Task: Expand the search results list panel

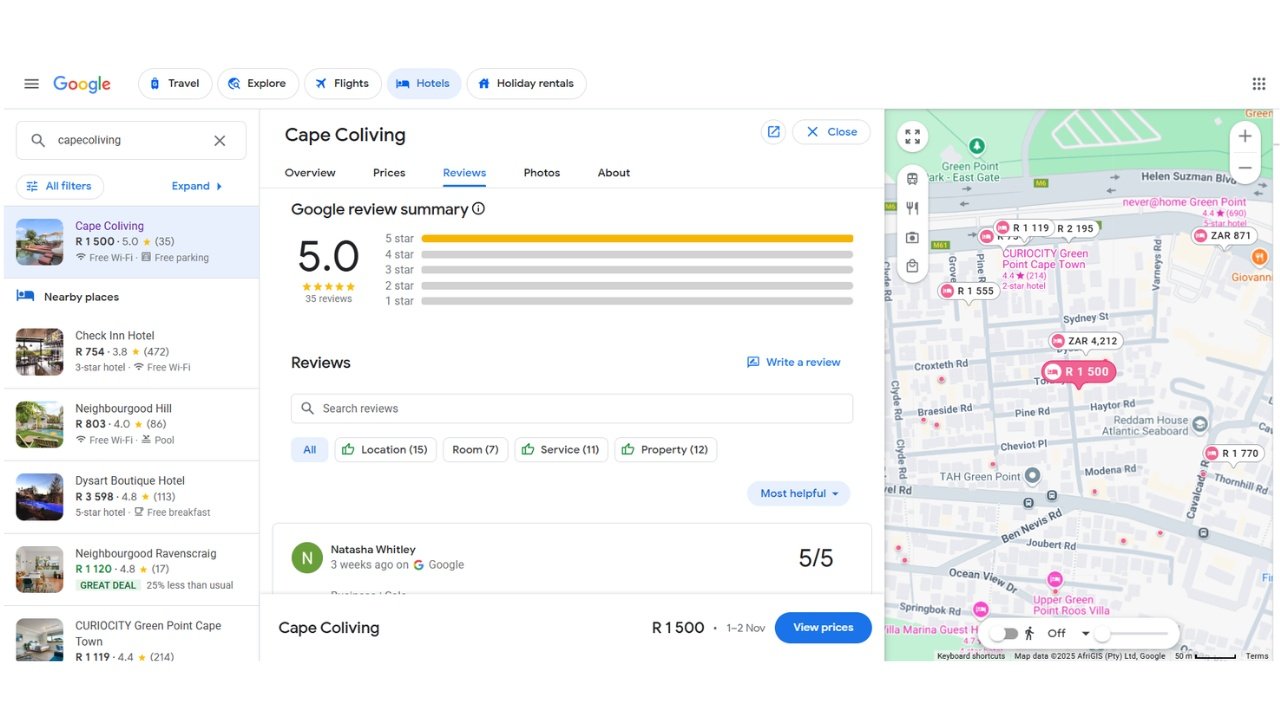Action: (x=197, y=186)
